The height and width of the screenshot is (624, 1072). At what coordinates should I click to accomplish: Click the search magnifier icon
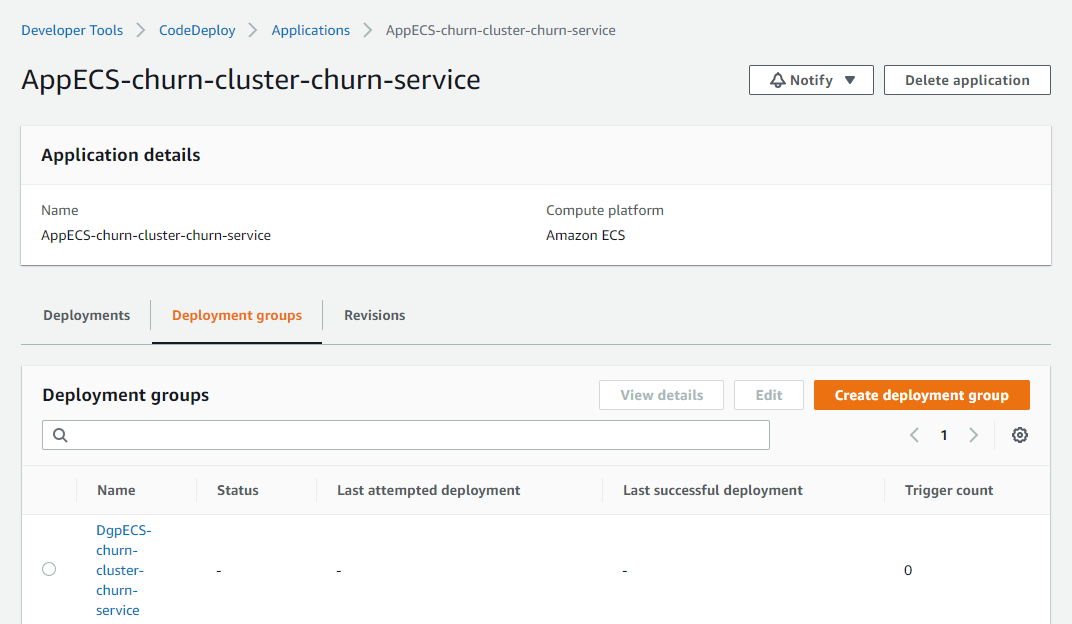click(x=60, y=435)
